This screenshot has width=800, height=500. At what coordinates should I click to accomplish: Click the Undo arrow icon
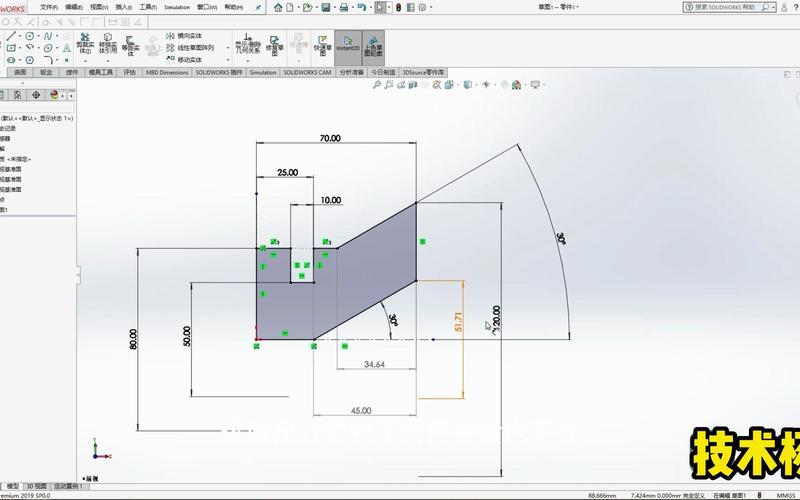point(362,7)
